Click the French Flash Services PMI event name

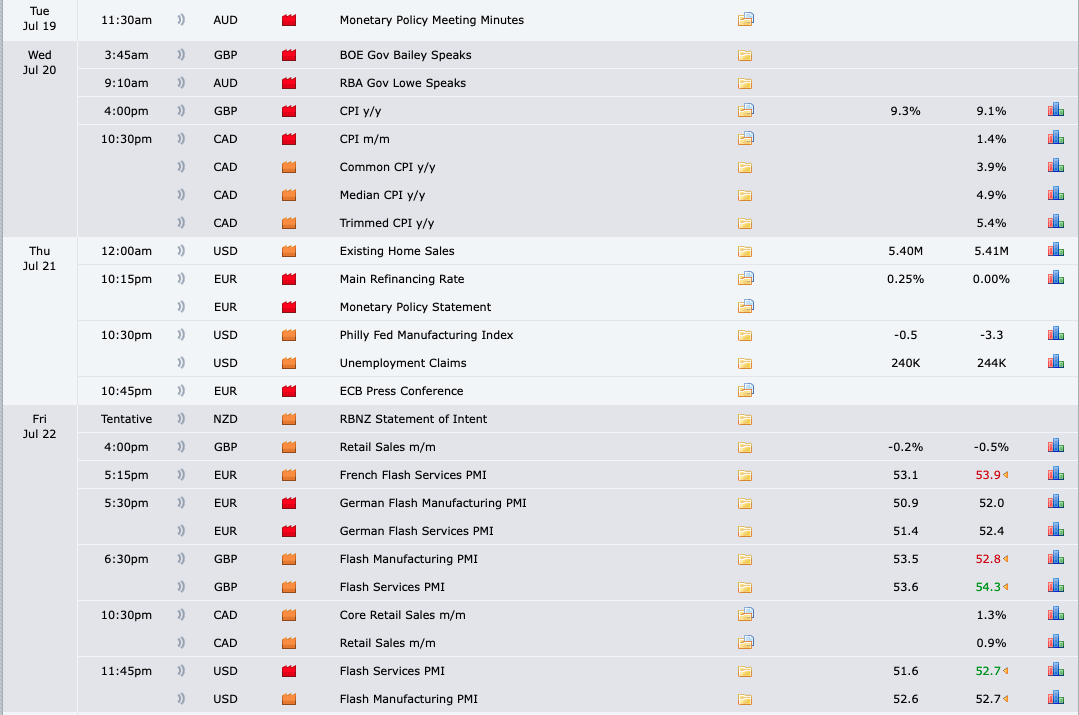tap(413, 475)
